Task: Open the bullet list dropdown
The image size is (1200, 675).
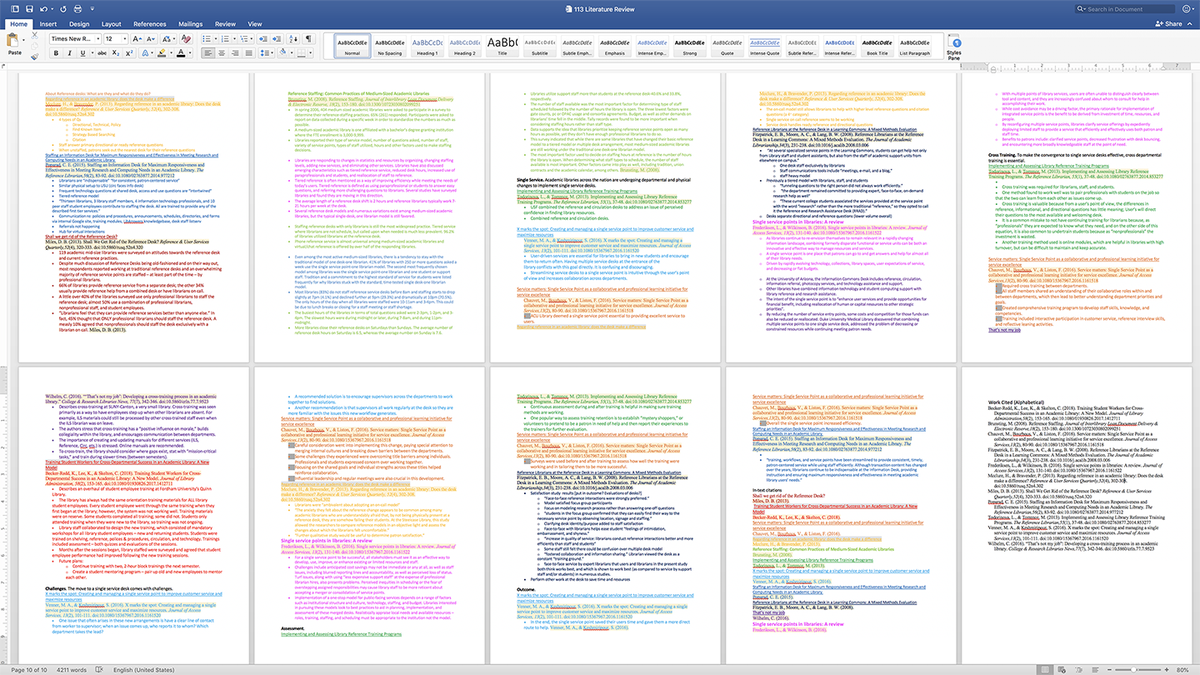Action: tap(215, 39)
